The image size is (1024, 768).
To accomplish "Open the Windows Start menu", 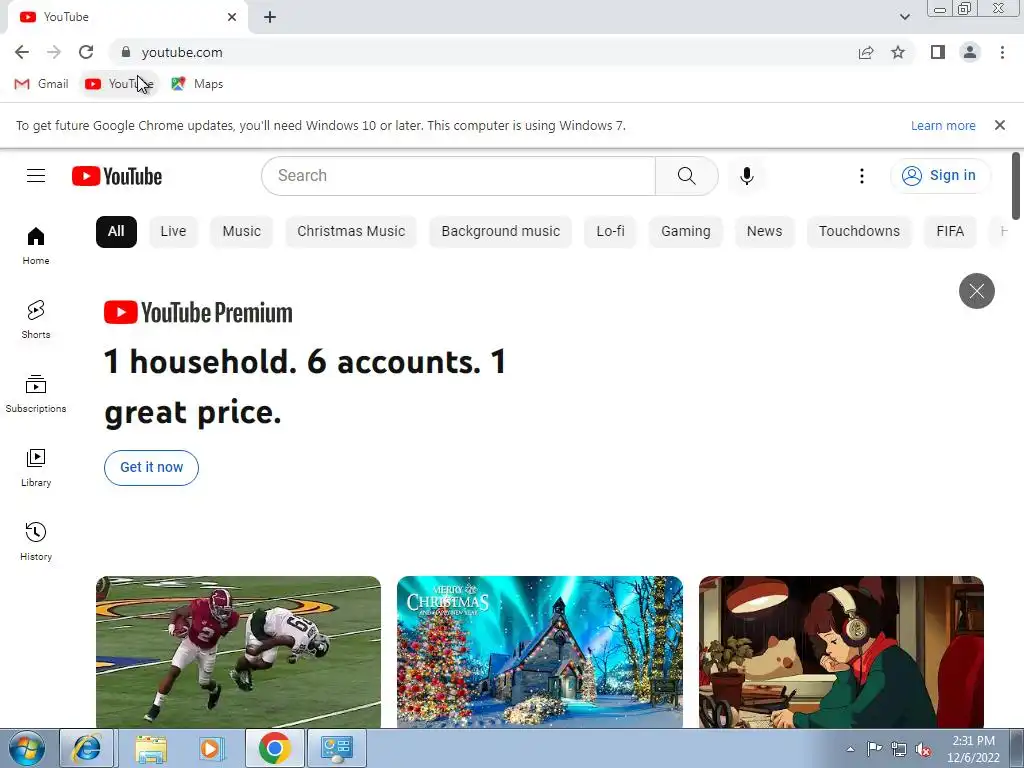I will 27,748.
